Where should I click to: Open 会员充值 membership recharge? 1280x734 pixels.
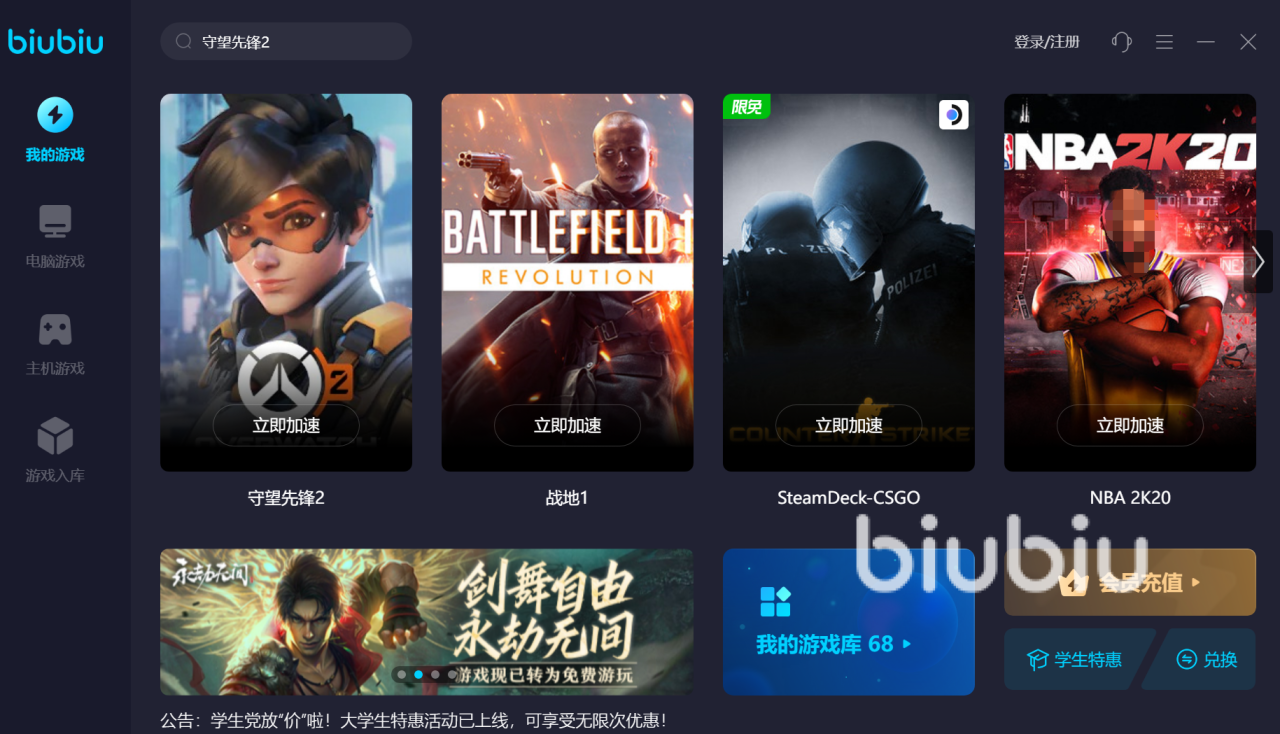[x=1130, y=582]
